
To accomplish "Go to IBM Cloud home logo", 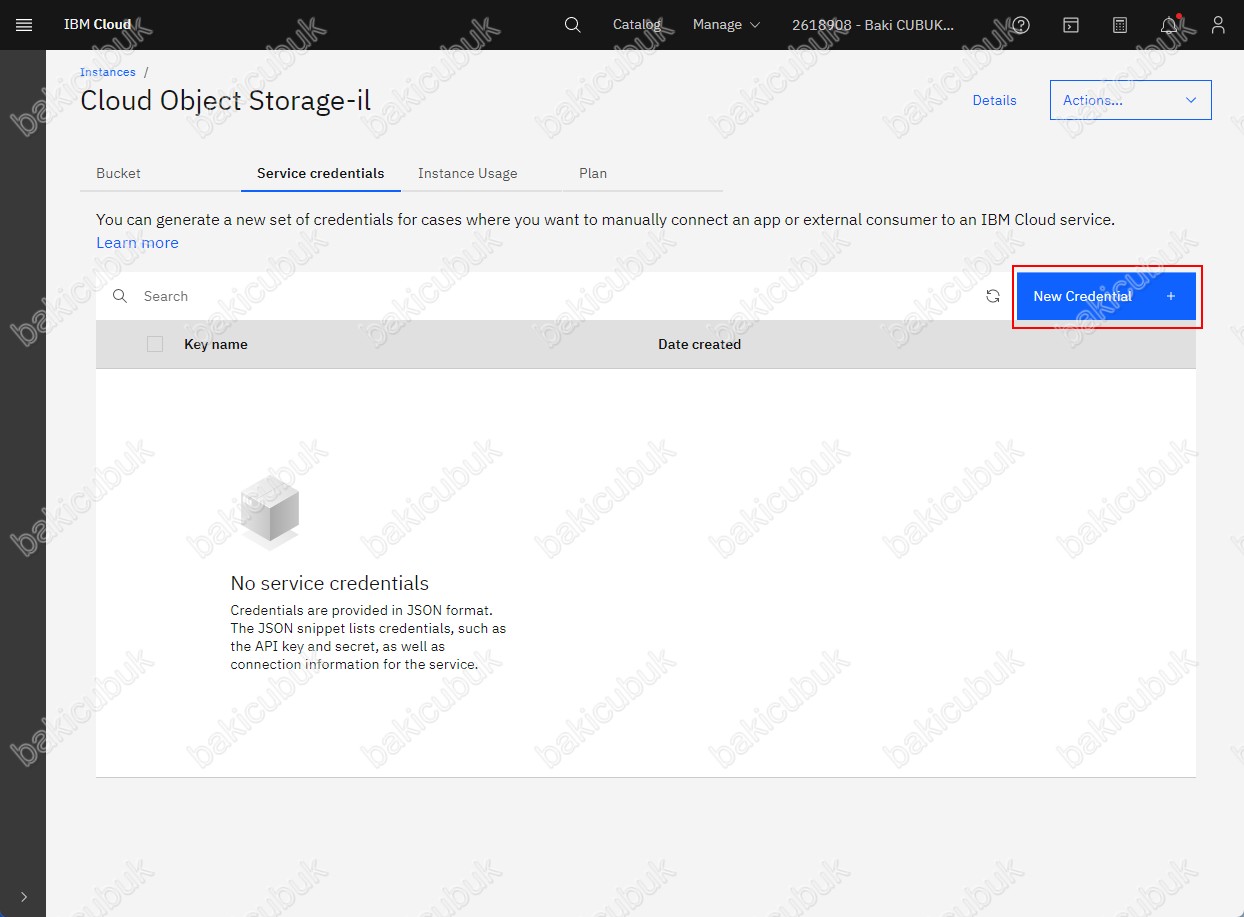I will (97, 25).
